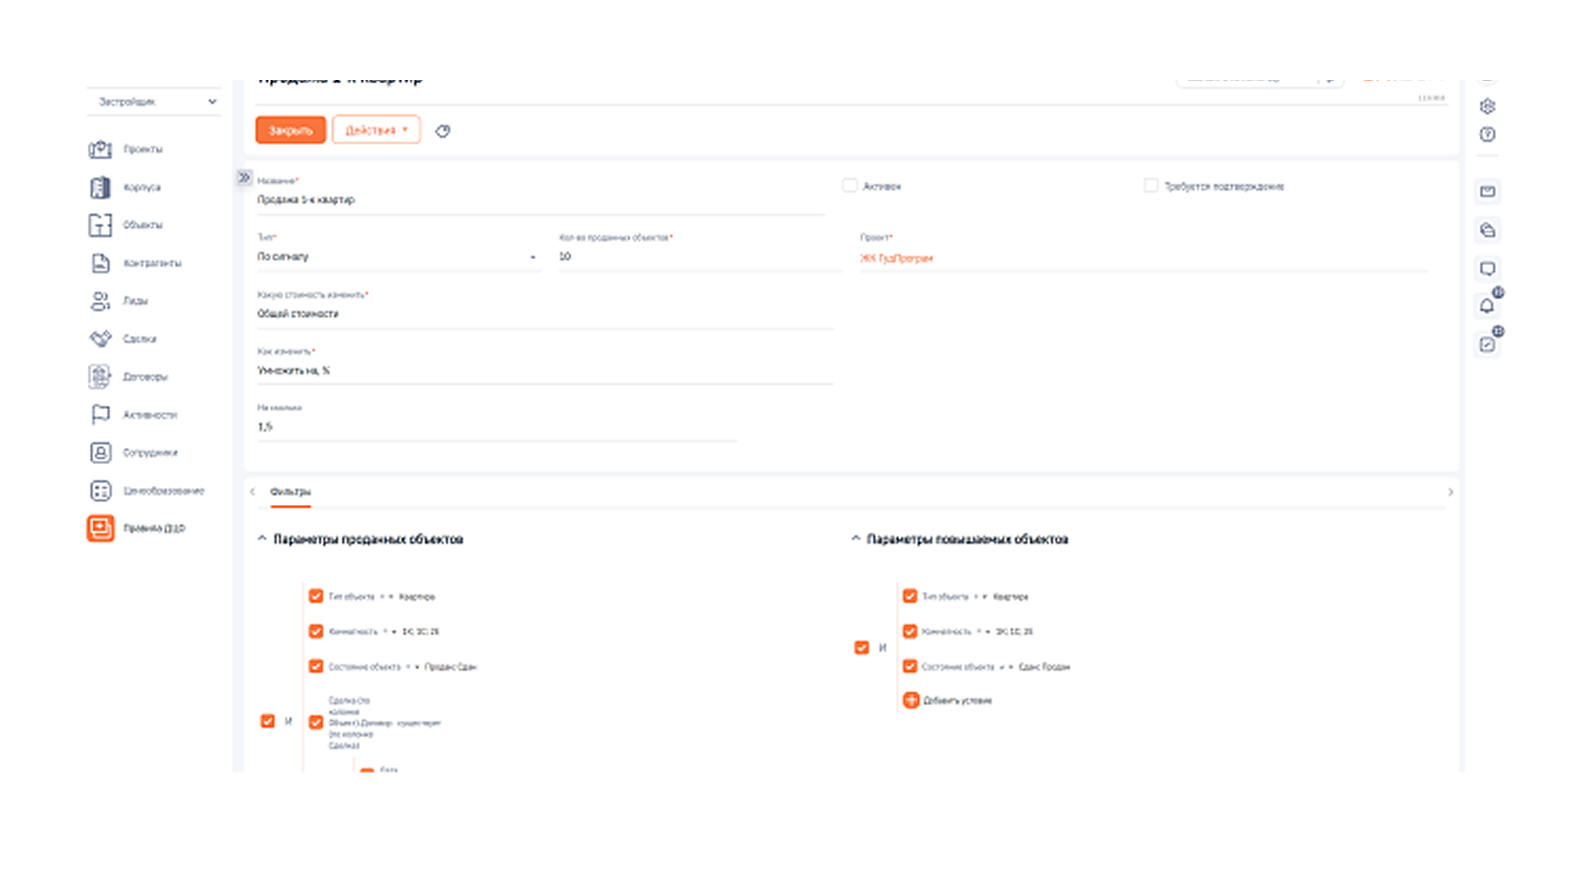Enable the Требуется подтверждение checkbox
Image resolution: width=1590 pixels, height=876 pixels.
point(1151,186)
